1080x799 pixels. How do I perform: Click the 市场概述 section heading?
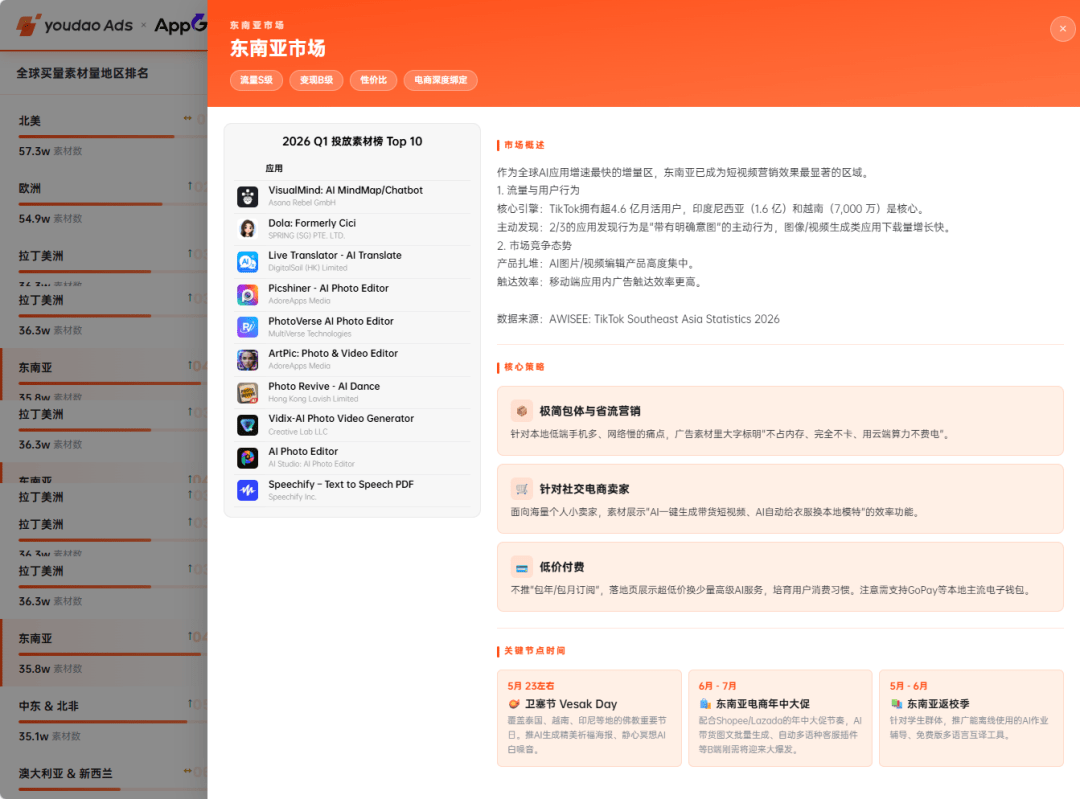(x=524, y=145)
